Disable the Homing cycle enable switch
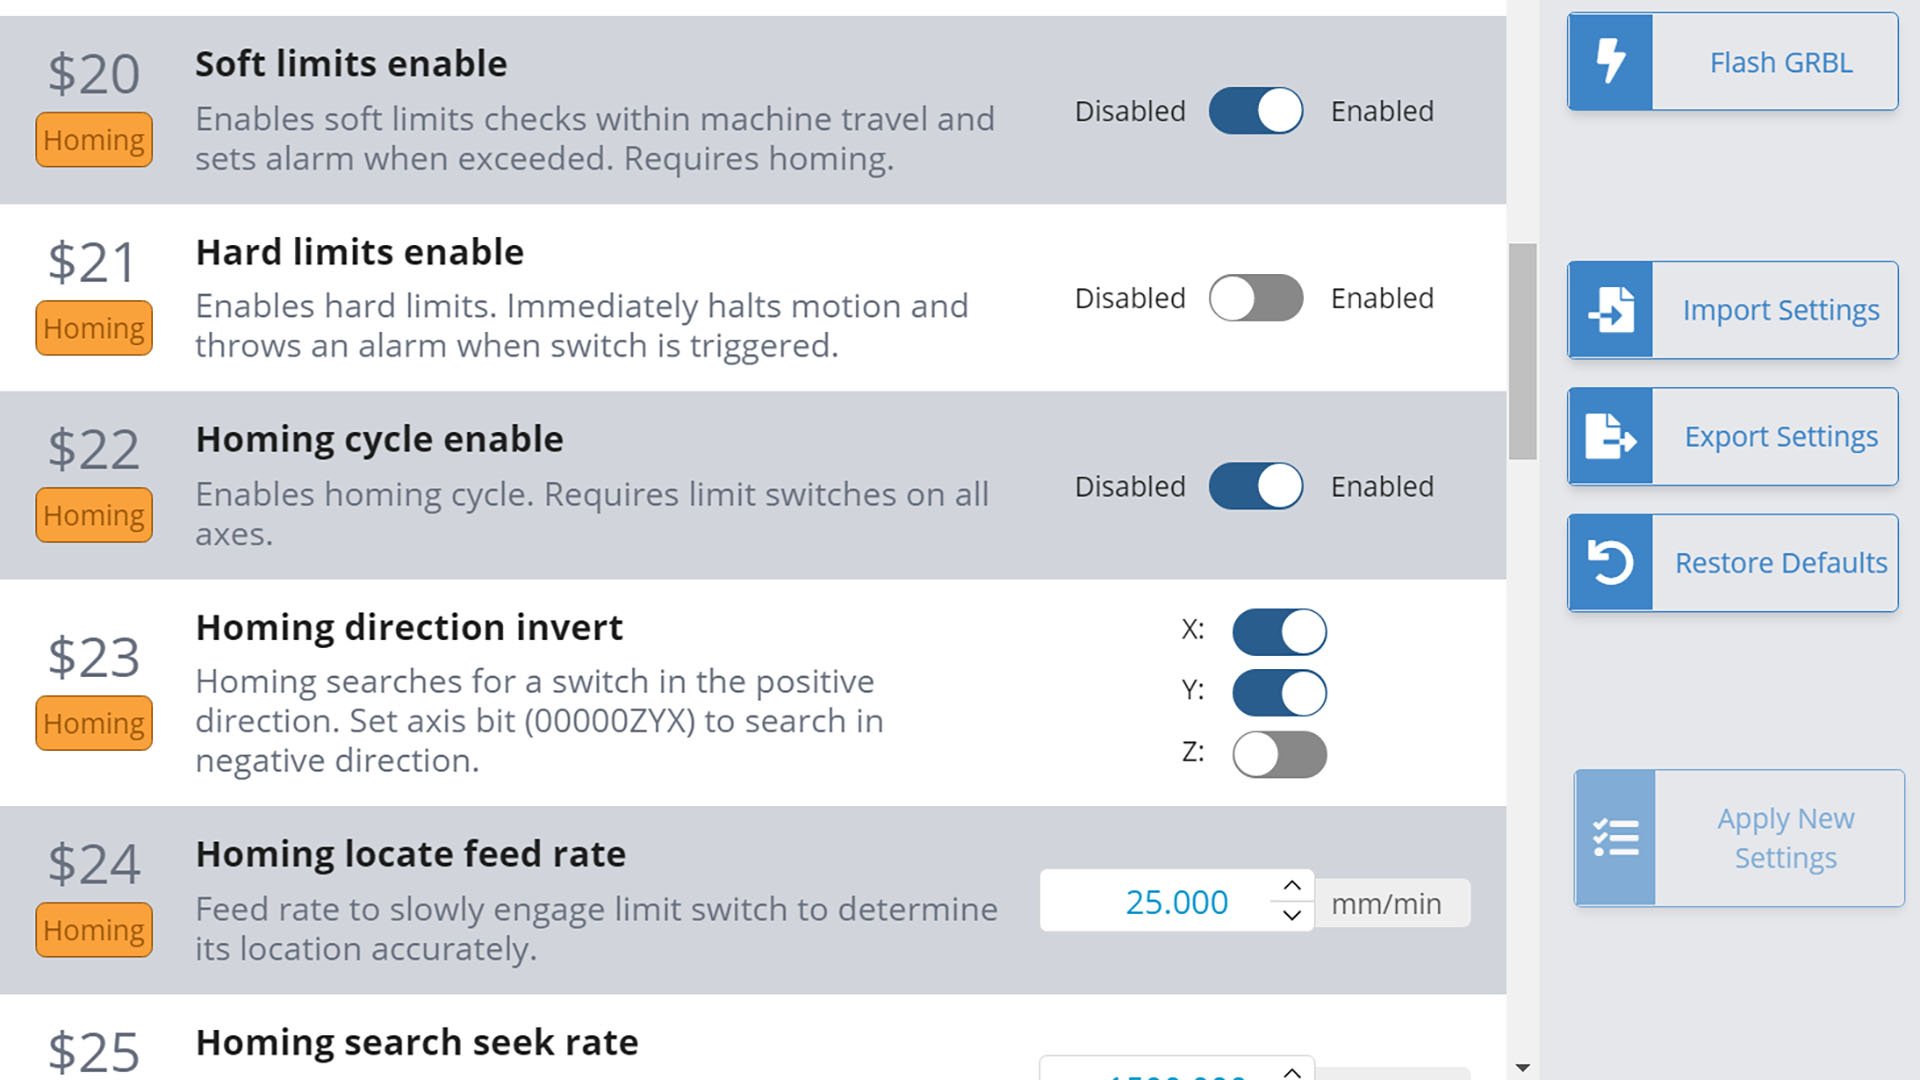1920x1080 pixels. coord(1255,486)
